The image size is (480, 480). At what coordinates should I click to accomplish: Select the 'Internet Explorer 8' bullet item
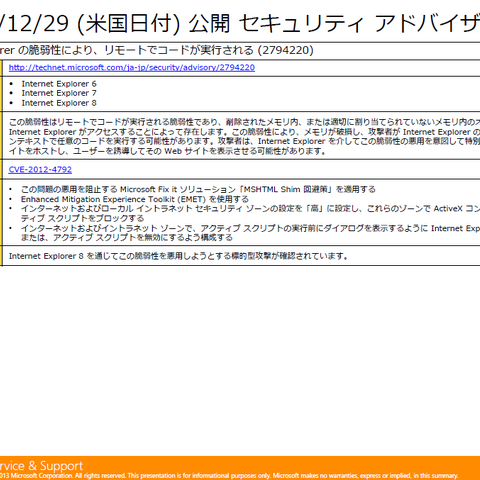tap(59, 103)
